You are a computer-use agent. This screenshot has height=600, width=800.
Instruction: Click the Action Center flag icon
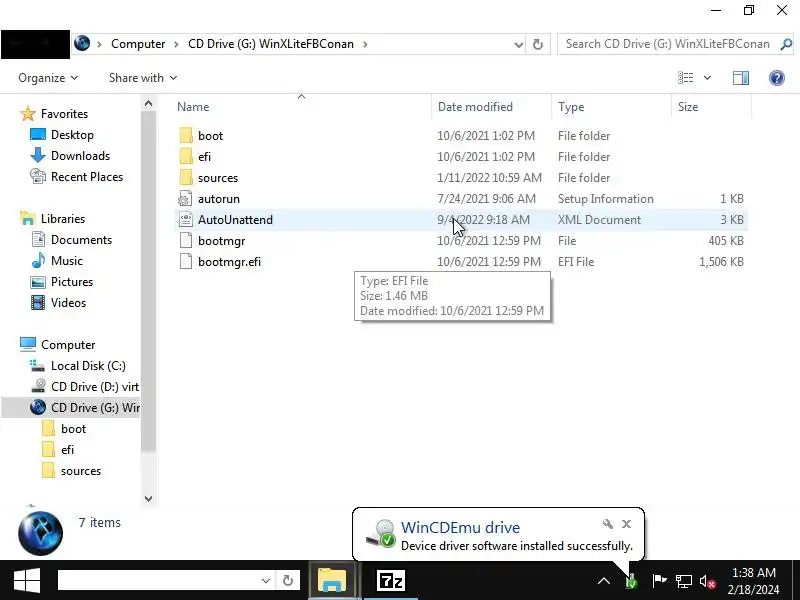click(659, 581)
